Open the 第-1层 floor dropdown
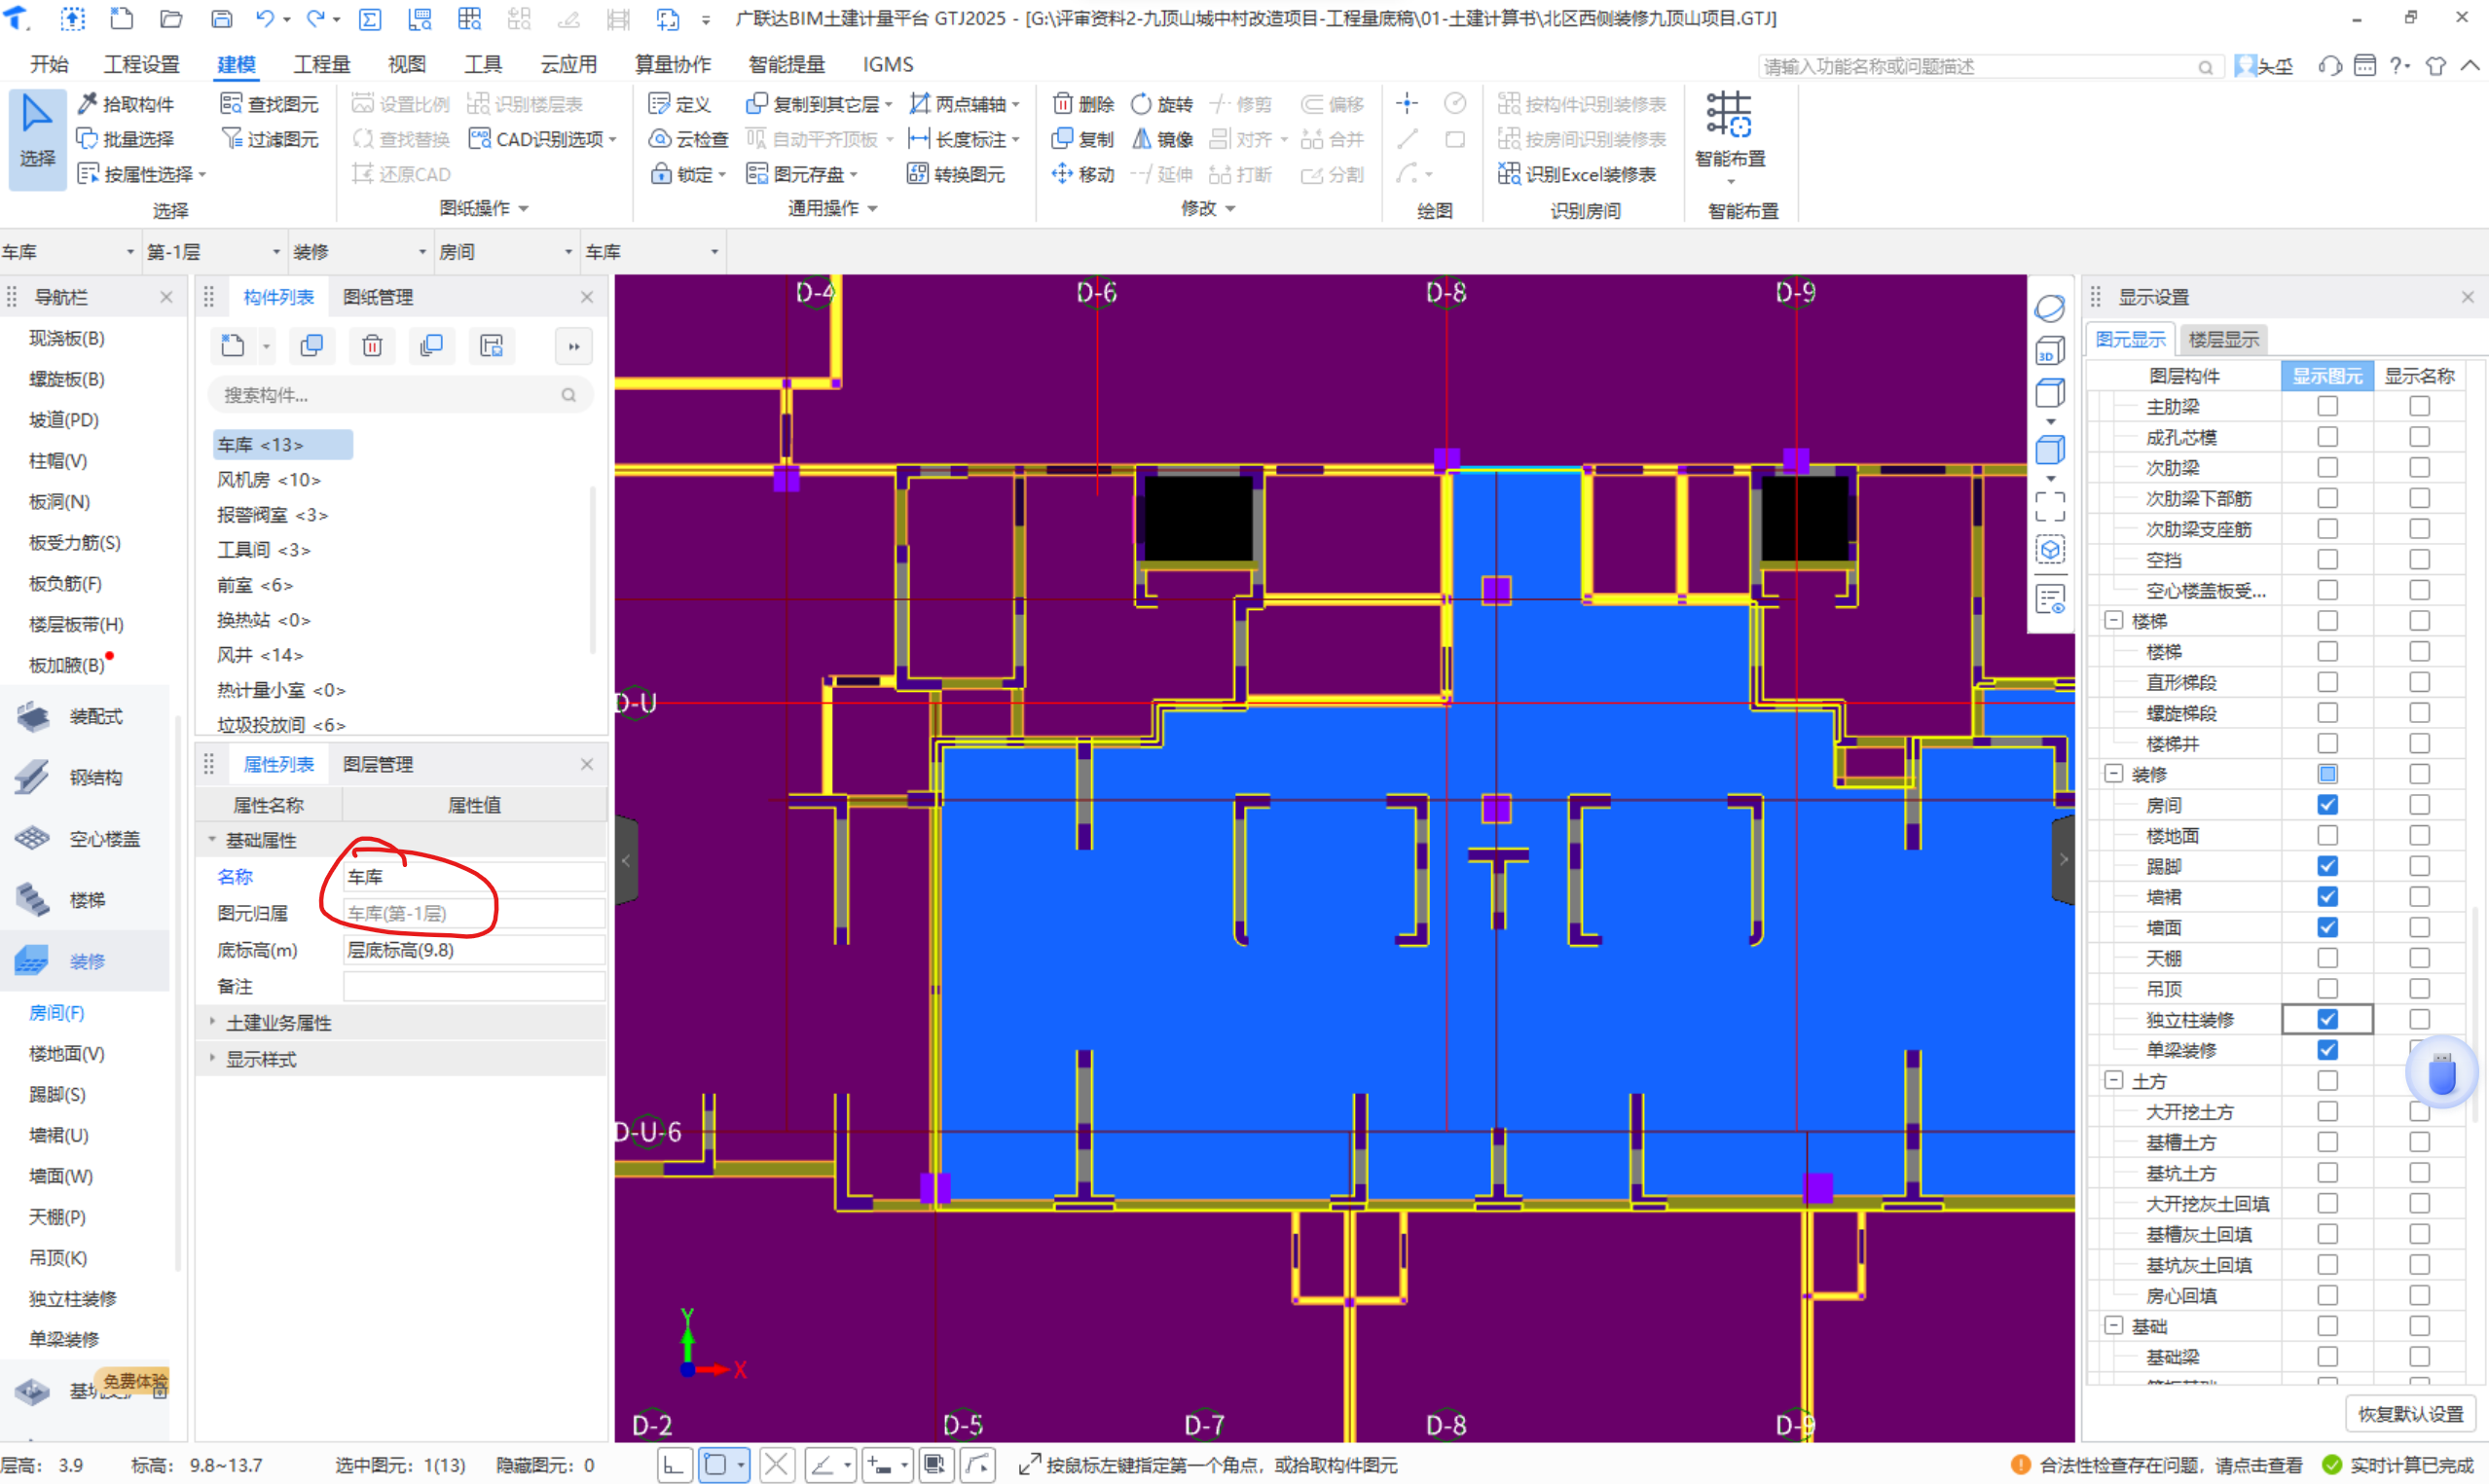 coord(214,252)
